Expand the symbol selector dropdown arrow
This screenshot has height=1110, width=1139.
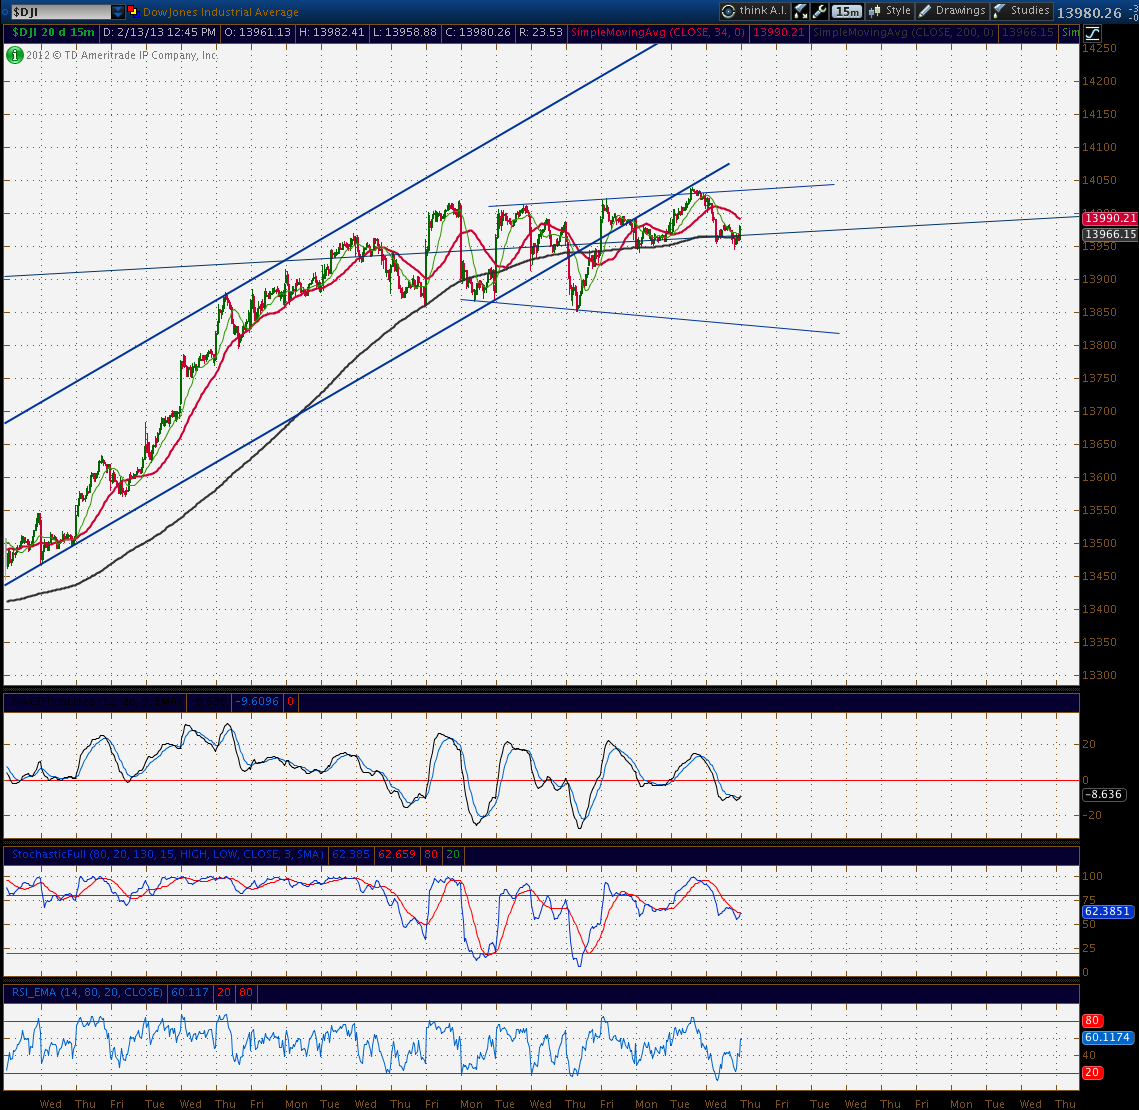point(118,12)
